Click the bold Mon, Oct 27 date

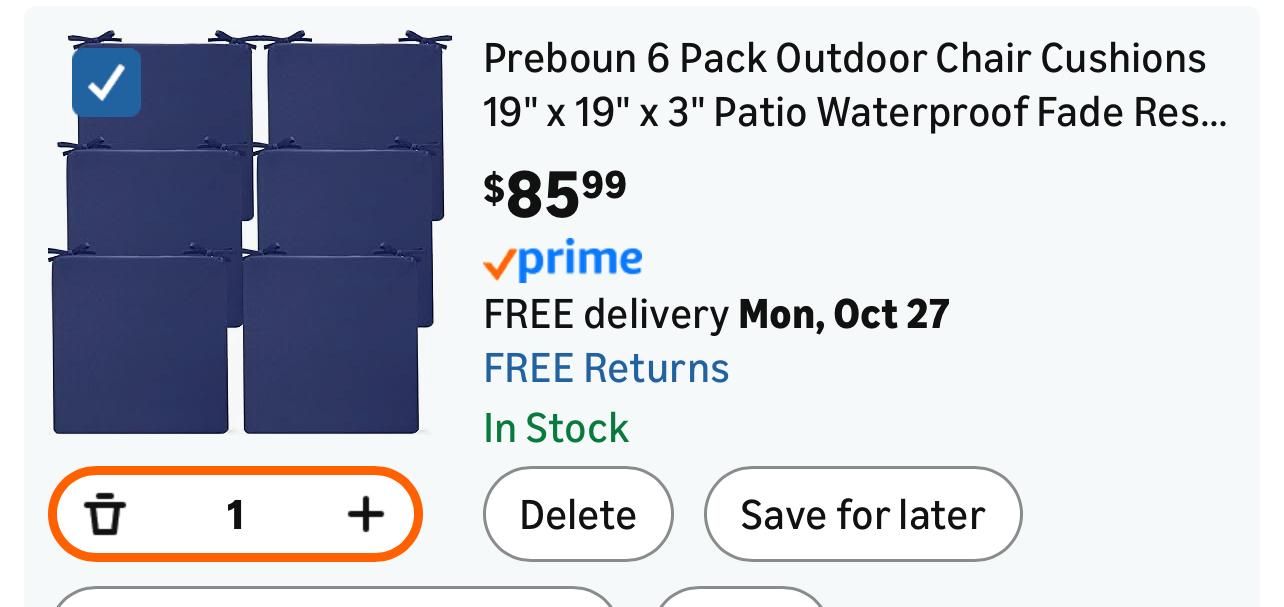pos(843,315)
